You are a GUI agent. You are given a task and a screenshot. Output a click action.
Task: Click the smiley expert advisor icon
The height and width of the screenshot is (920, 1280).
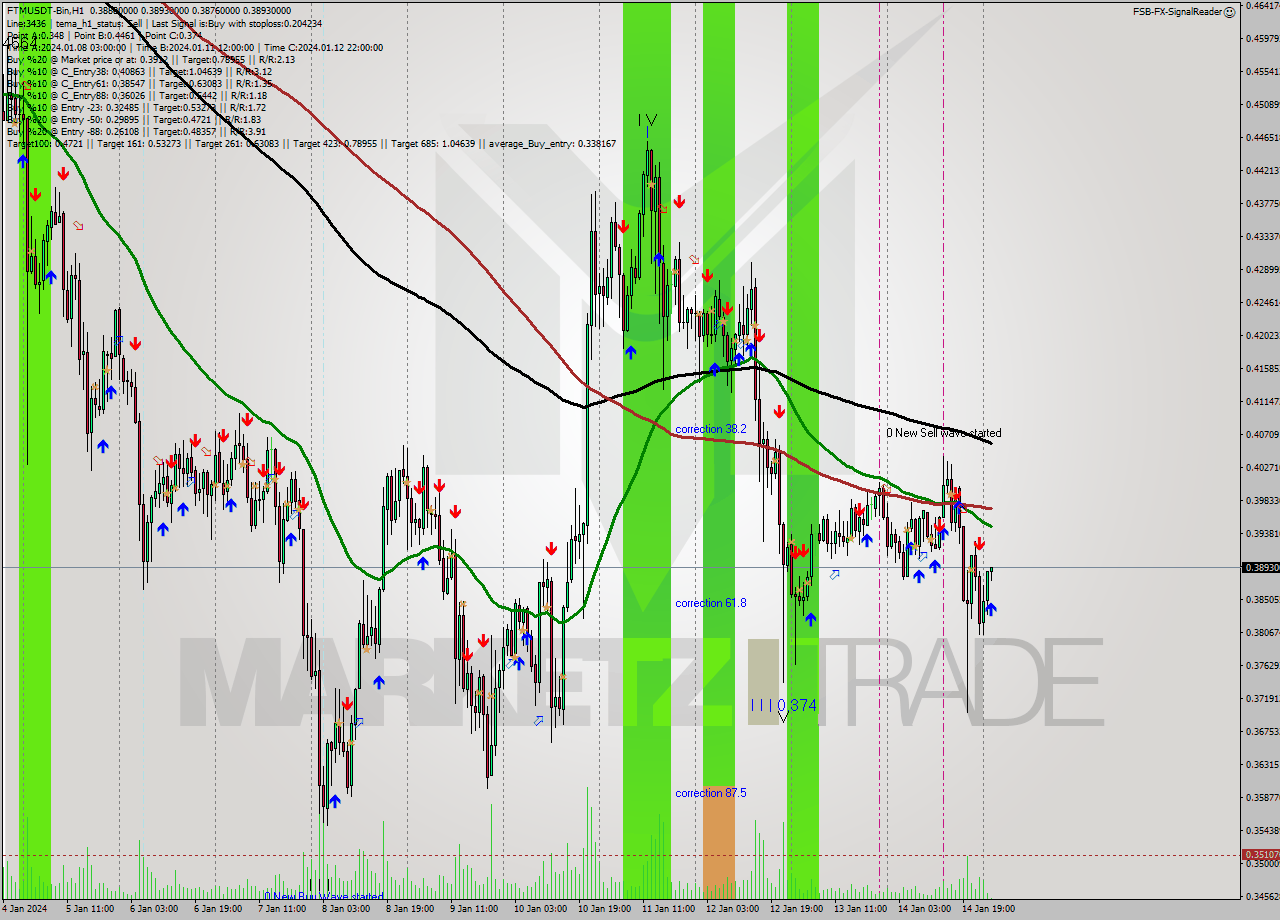coord(1230,12)
